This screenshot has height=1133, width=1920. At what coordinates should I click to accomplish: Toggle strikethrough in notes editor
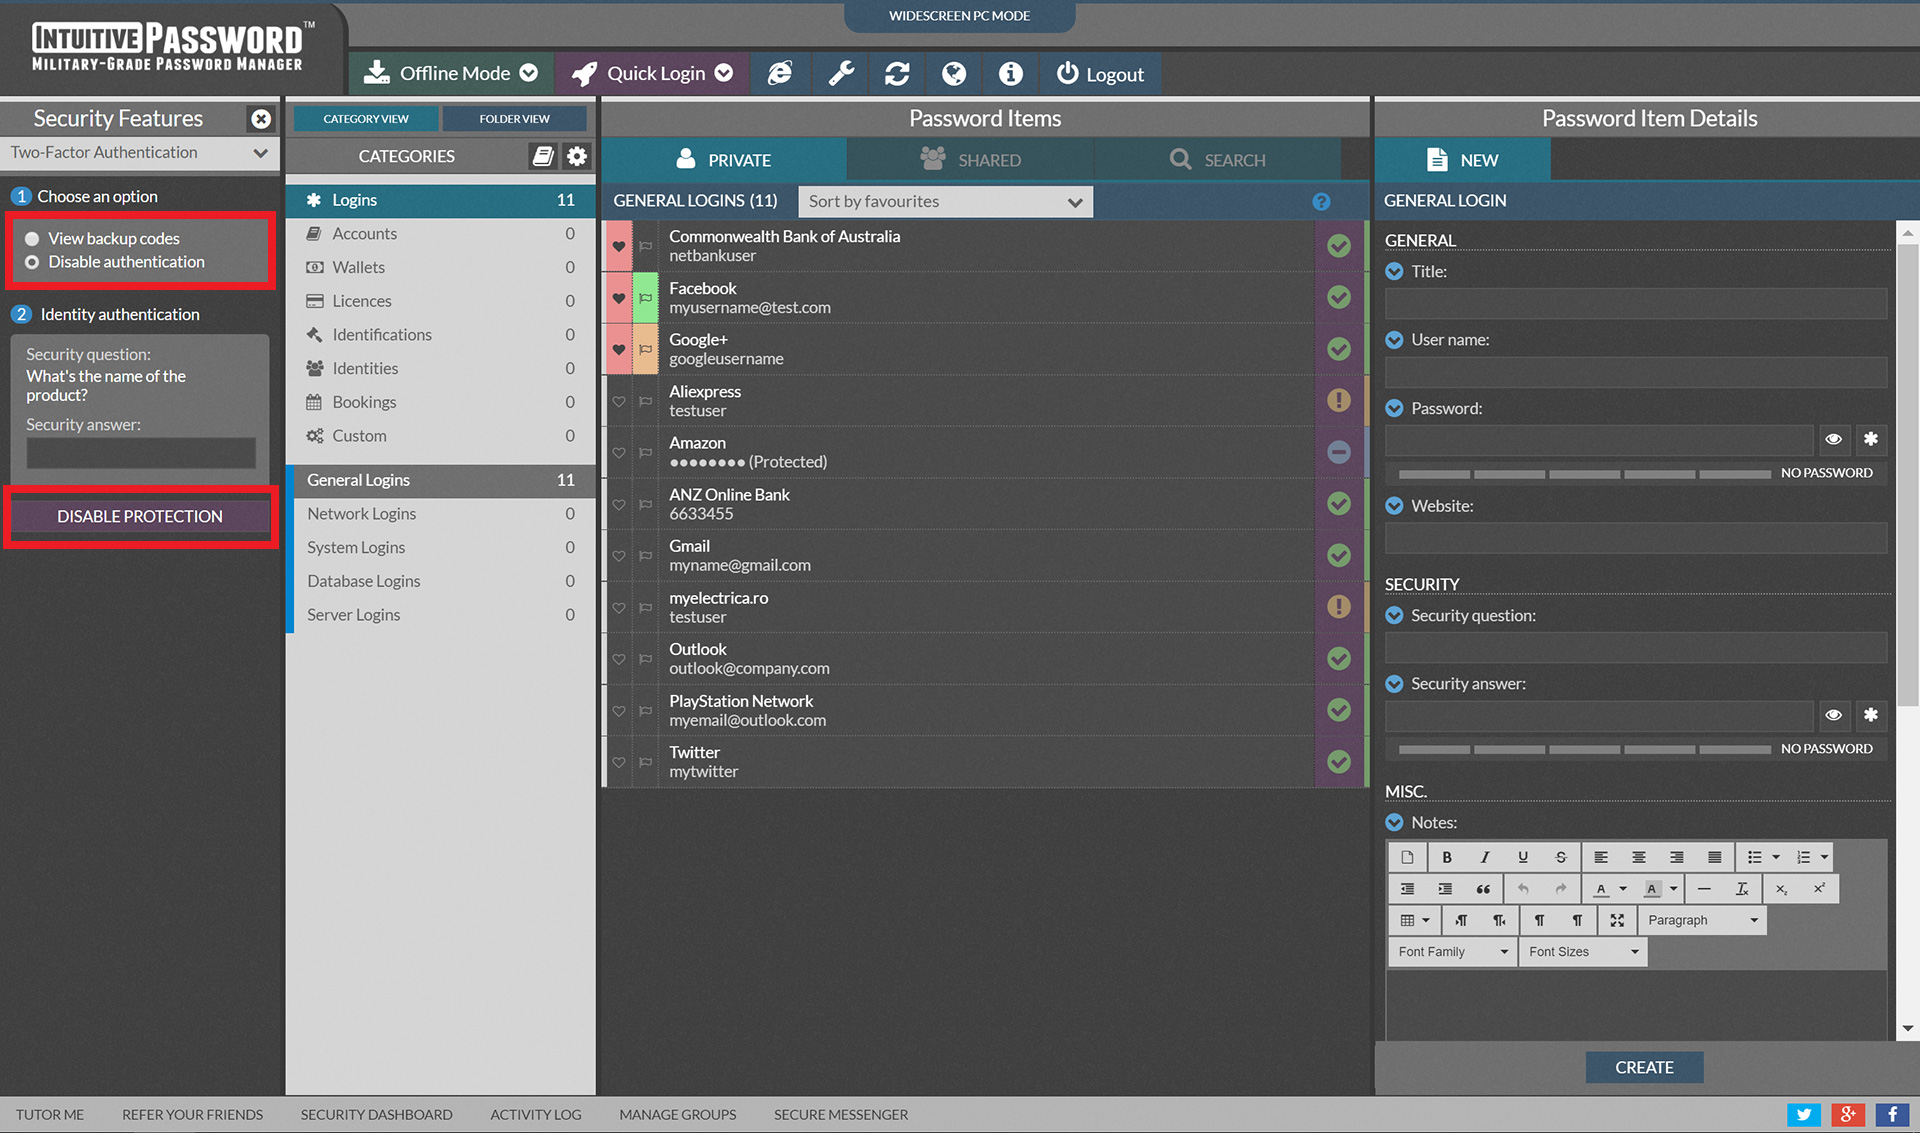point(1561,857)
